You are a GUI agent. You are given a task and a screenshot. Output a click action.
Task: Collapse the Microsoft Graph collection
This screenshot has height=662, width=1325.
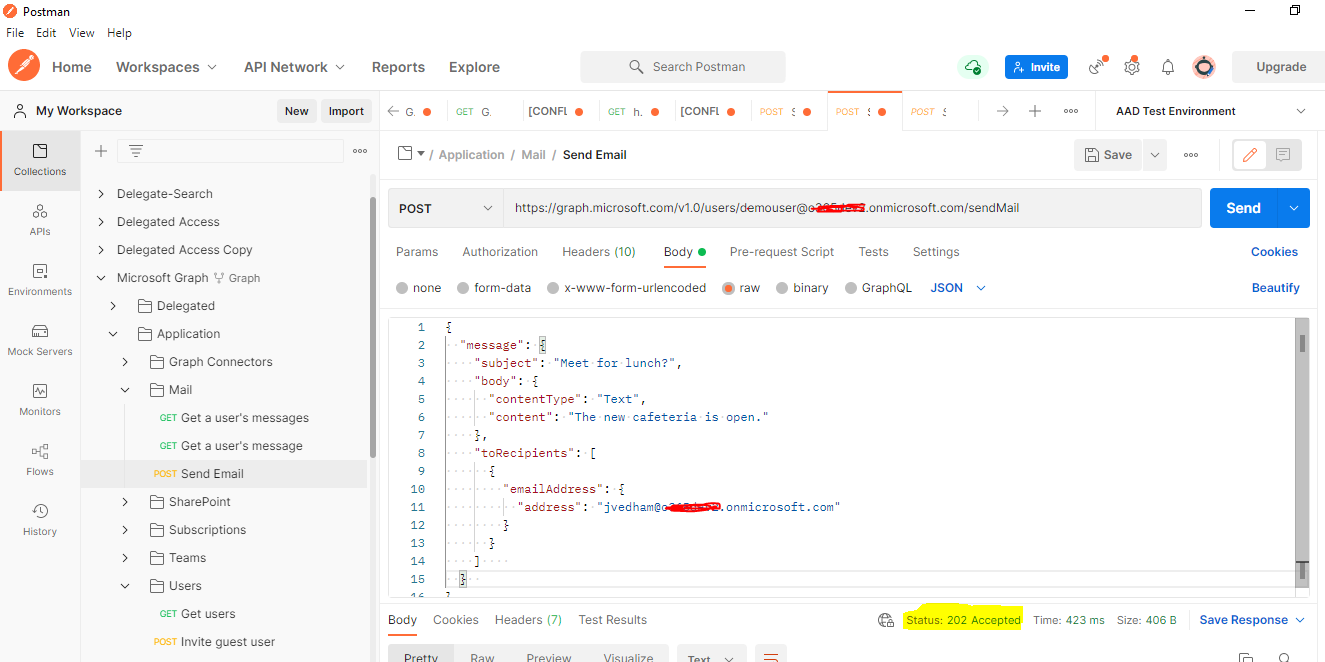101,278
